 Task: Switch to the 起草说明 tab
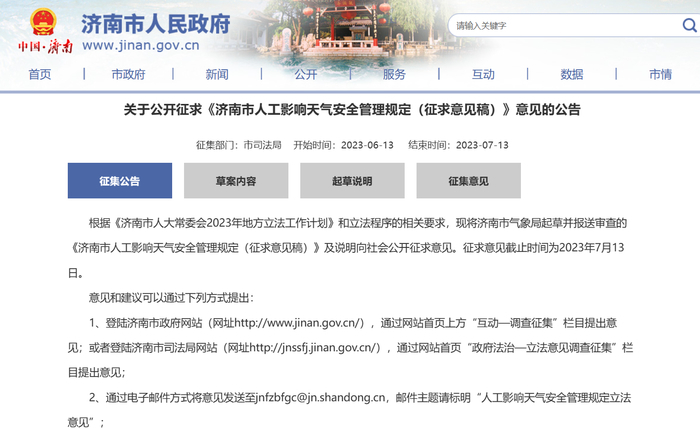(x=352, y=180)
